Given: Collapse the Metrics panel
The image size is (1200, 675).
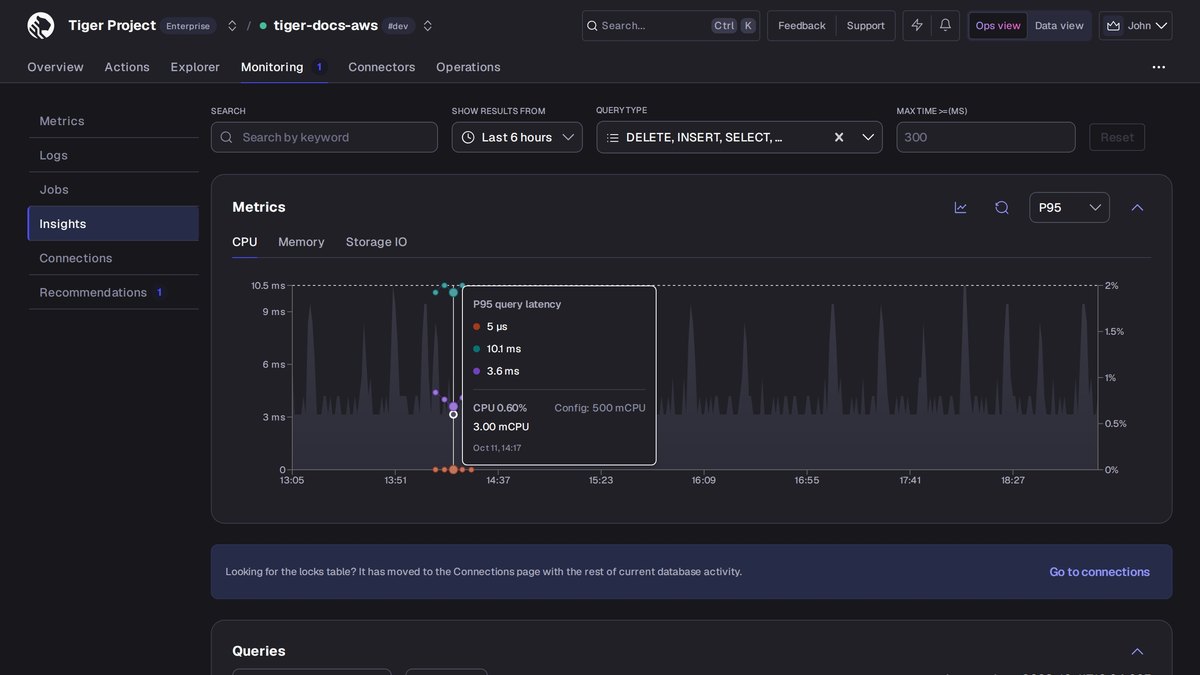Looking at the screenshot, I should 1137,207.
